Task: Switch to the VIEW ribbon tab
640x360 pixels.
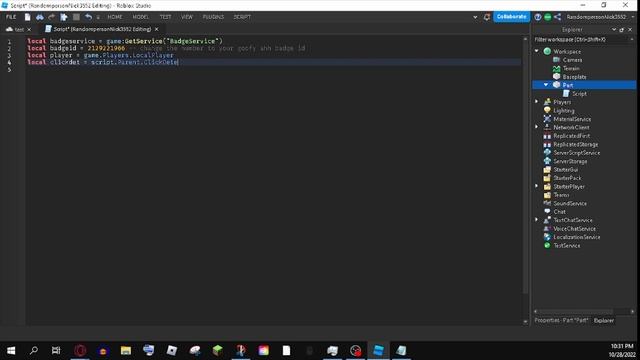Action: (187, 17)
